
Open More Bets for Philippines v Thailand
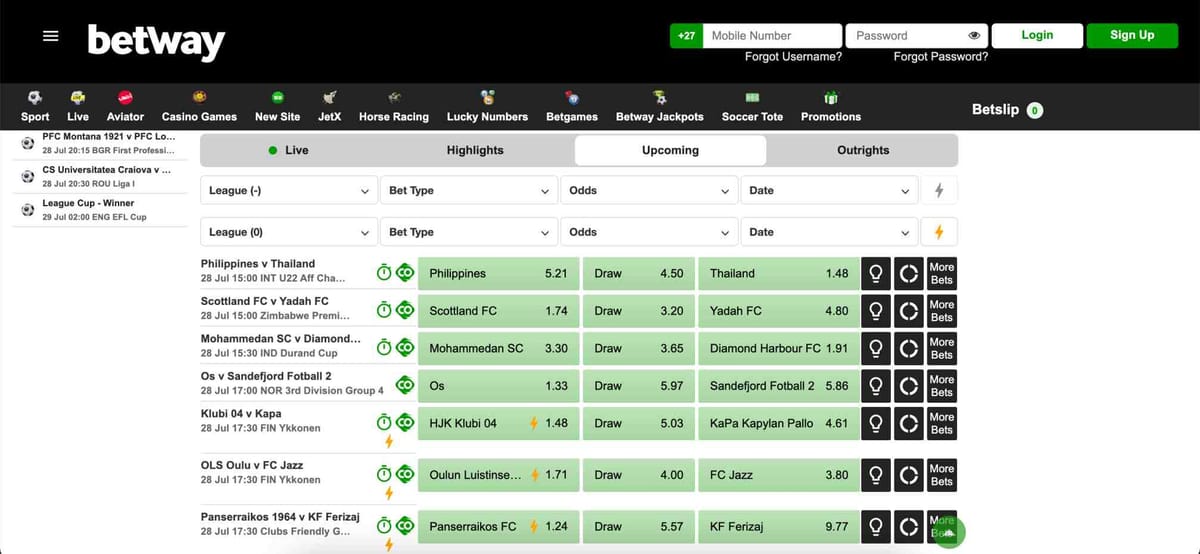(942, 273)
